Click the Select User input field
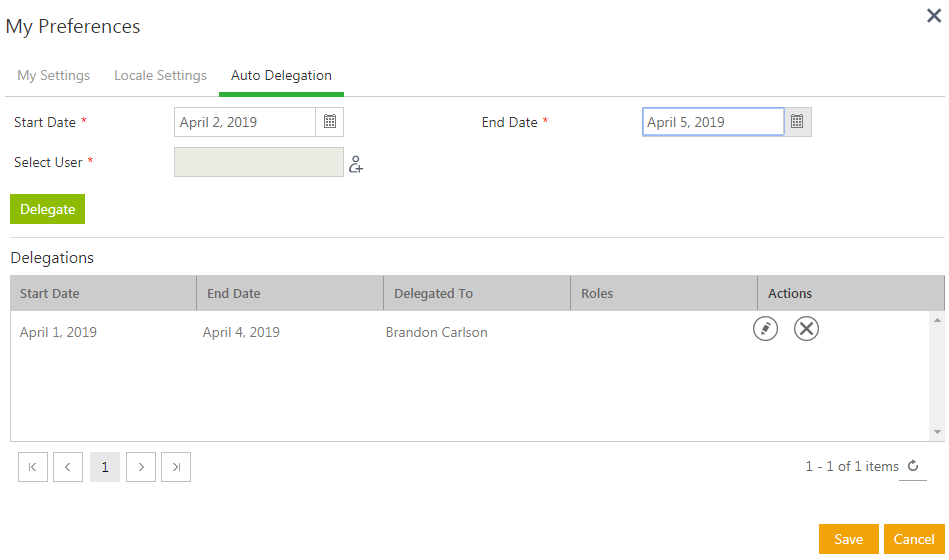Screen dimensions: 949x560 tap(258, 162)
